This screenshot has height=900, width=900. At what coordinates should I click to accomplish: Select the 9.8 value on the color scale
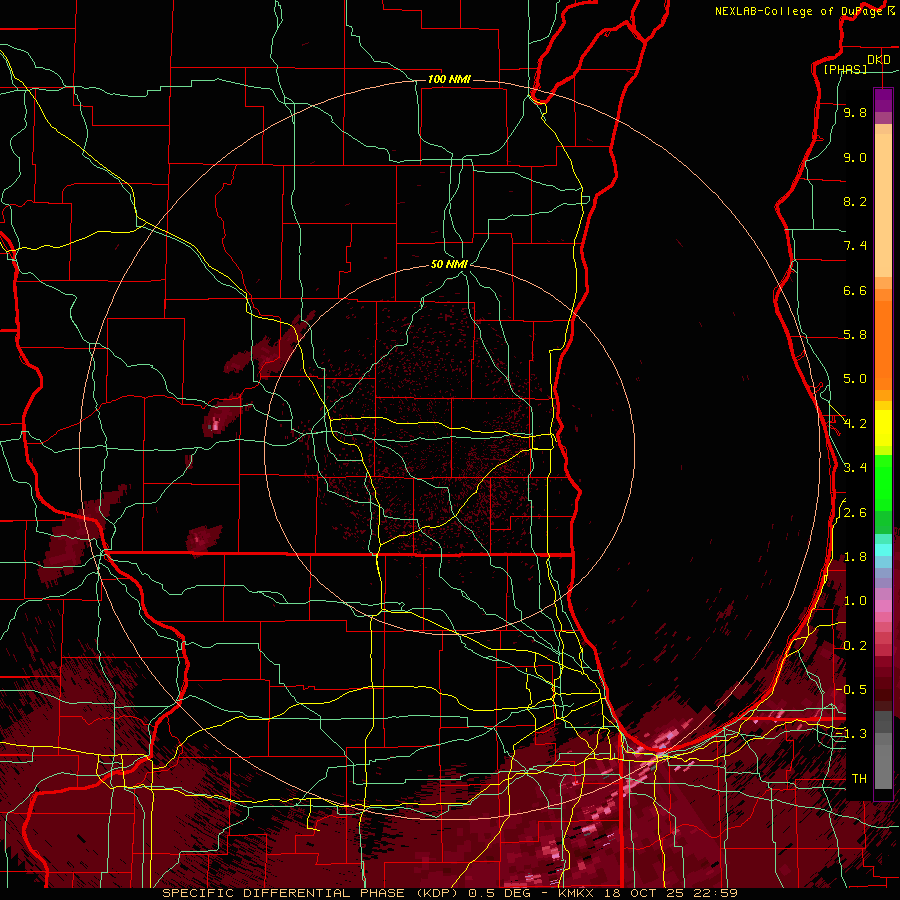pos(855,113)
